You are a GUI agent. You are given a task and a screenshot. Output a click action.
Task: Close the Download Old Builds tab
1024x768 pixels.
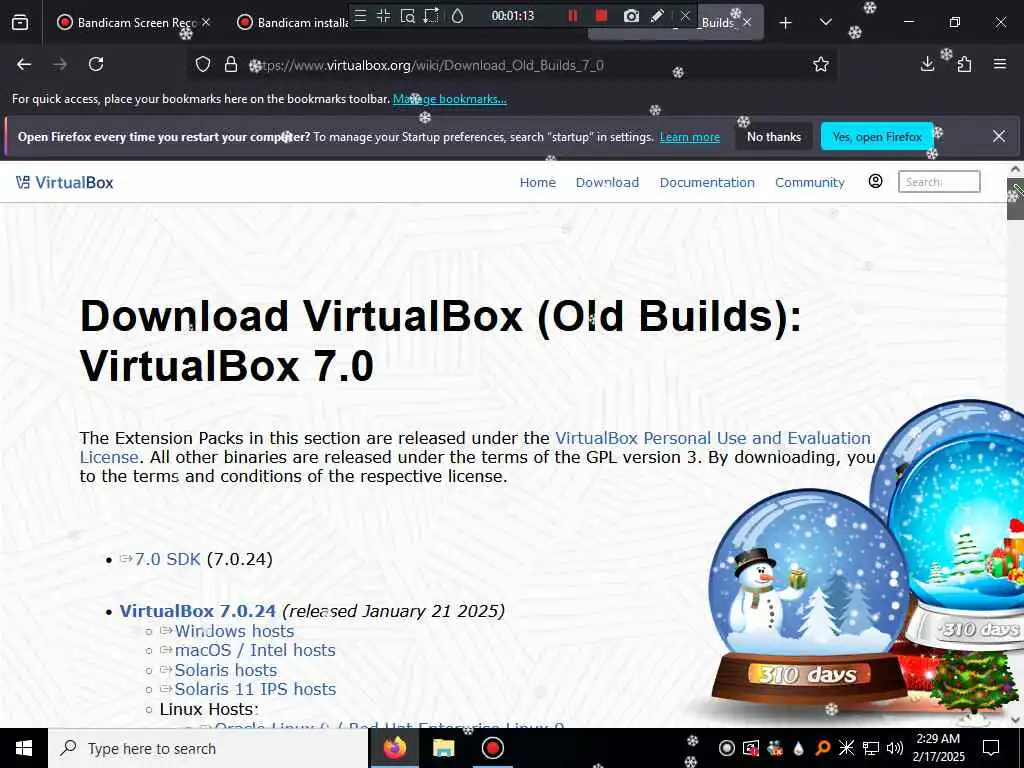click(747, 22)
